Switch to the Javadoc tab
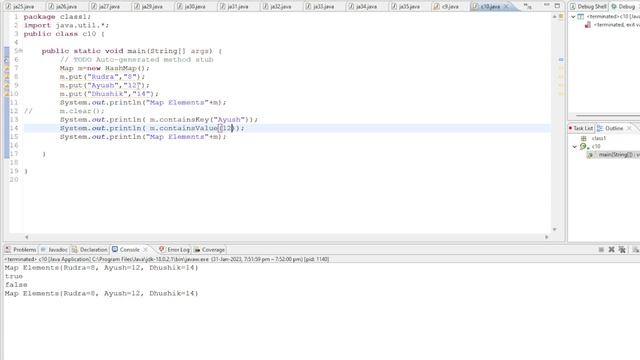Screen dimensions: 640x360 click(x=54, y=249)
